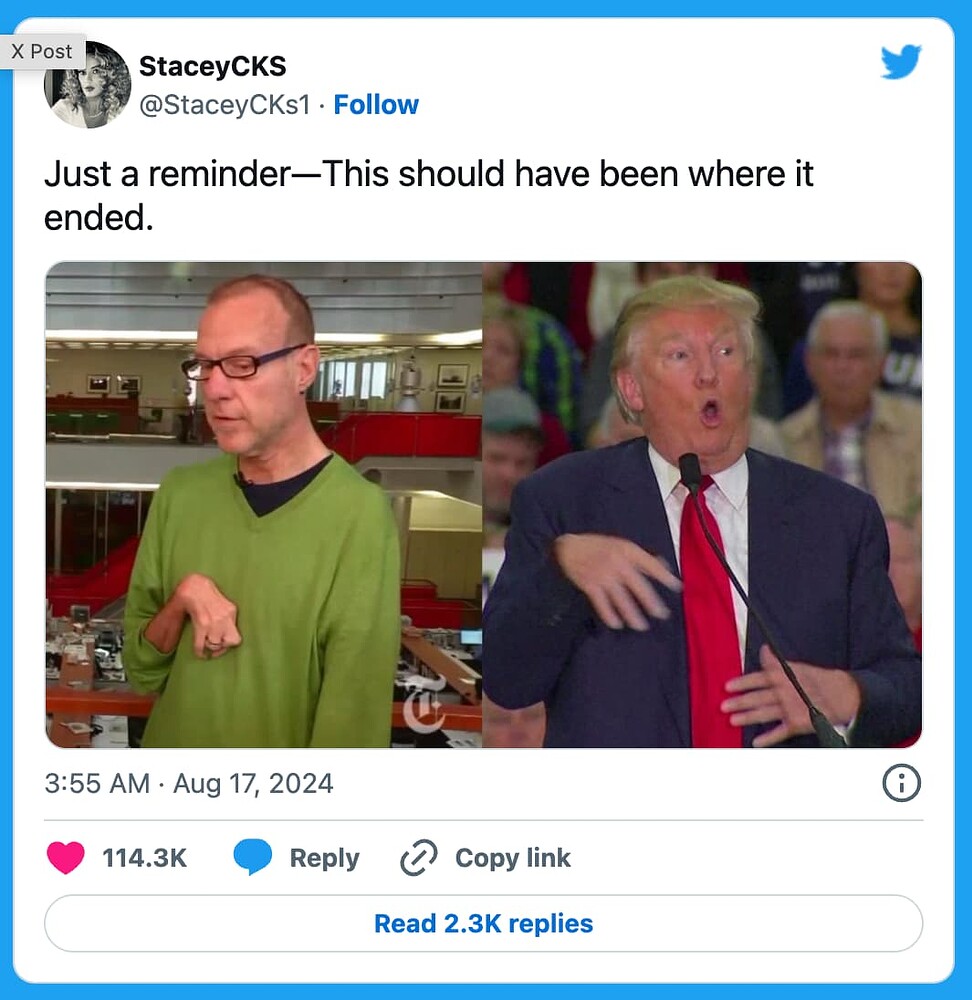
Task: Click the chain link copy icon
Action: 418,858
